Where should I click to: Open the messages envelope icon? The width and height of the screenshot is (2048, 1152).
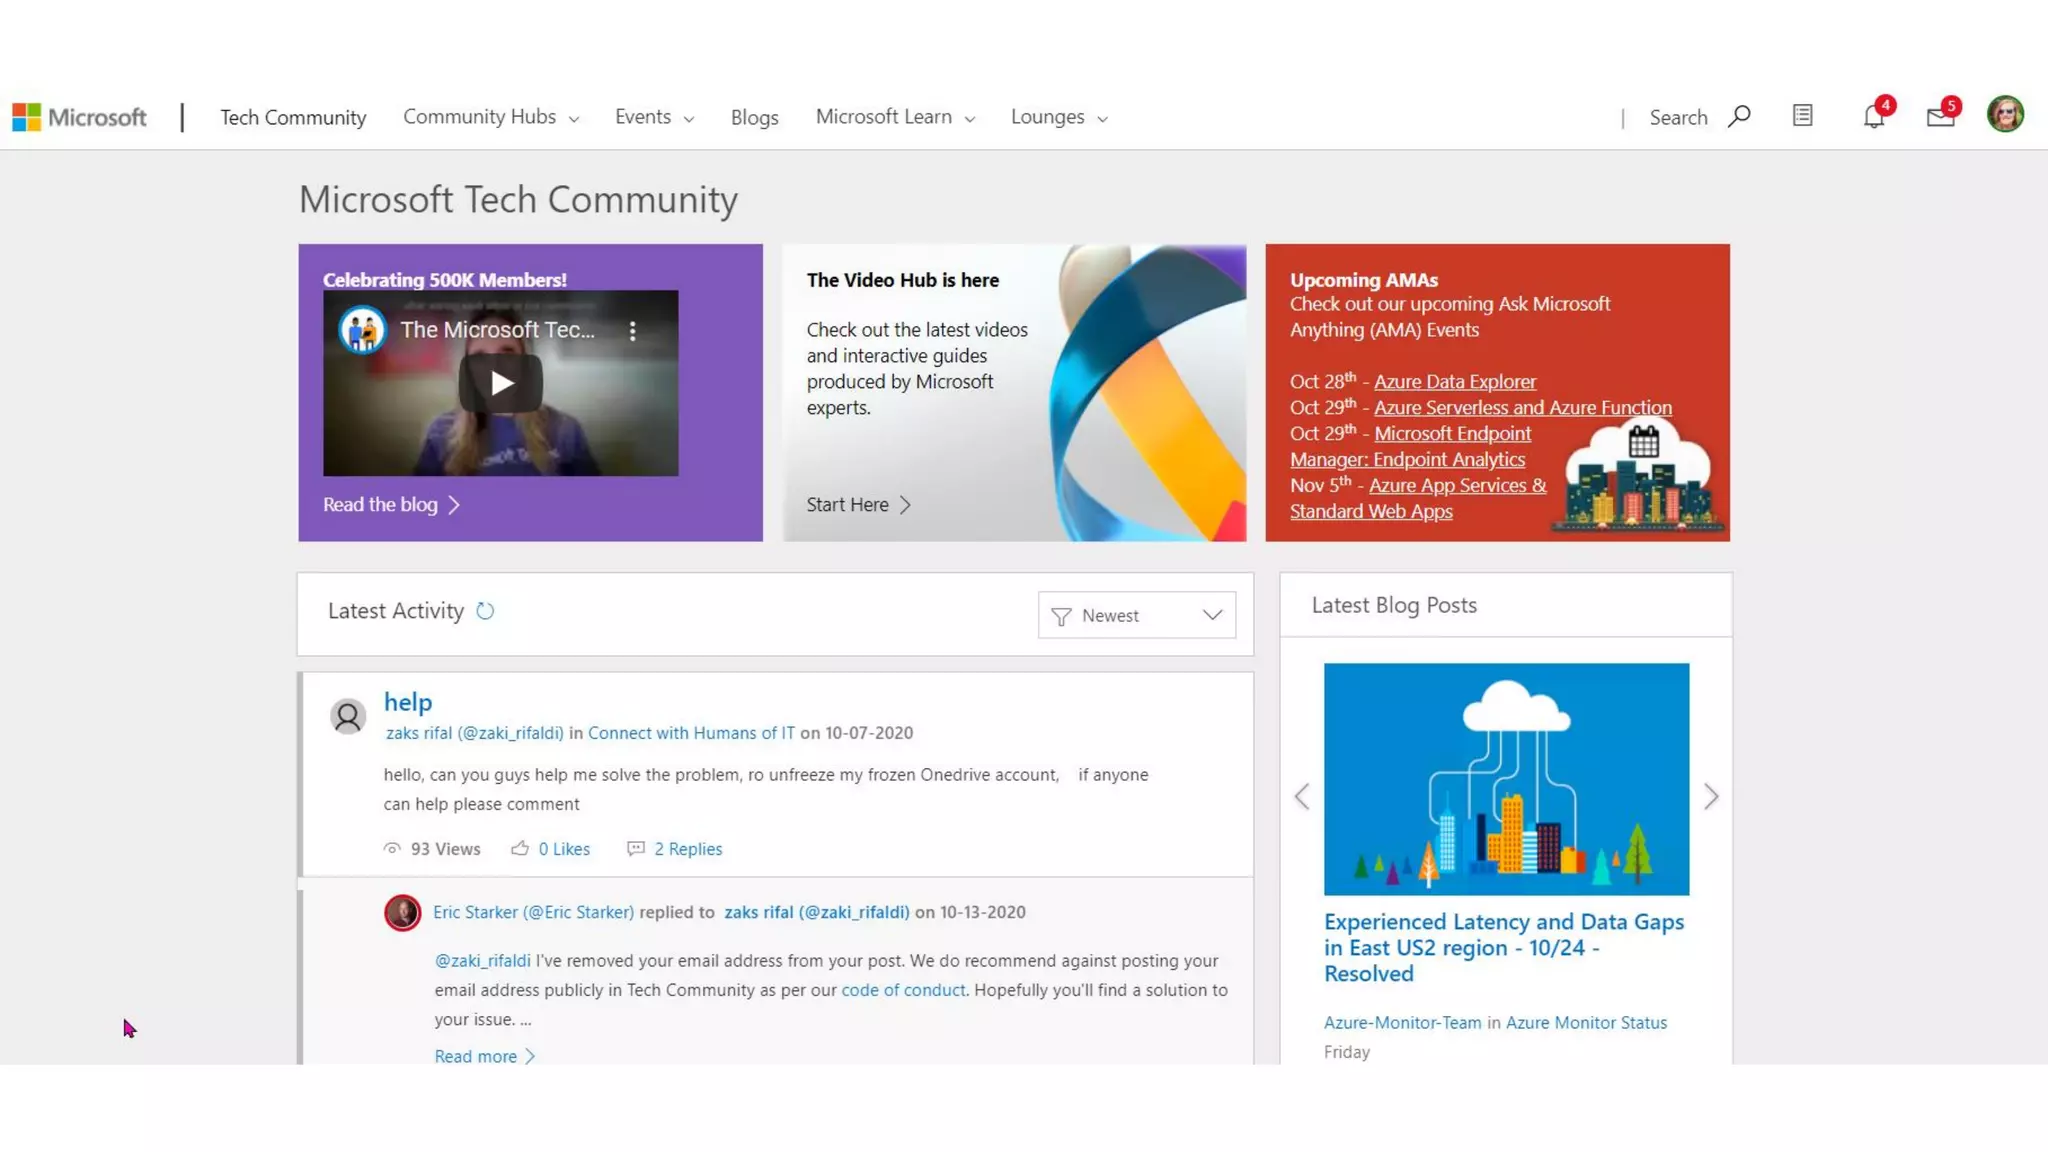click(1940, 117)
